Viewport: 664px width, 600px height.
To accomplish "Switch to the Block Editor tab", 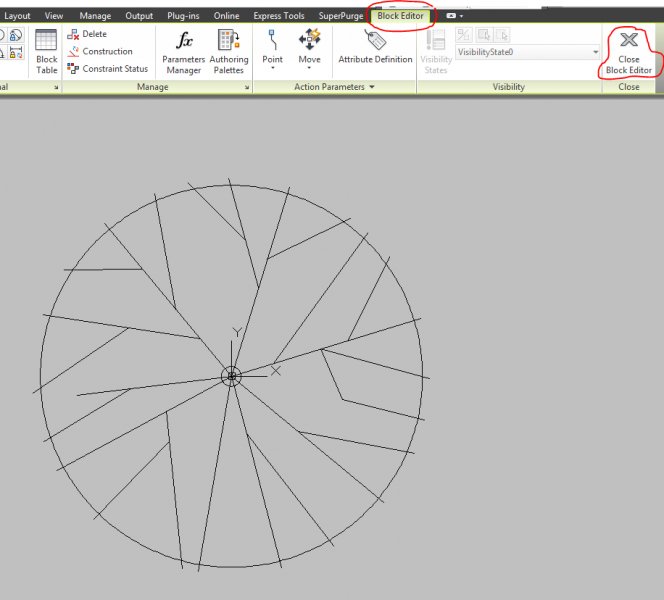I will click(400, 16).
